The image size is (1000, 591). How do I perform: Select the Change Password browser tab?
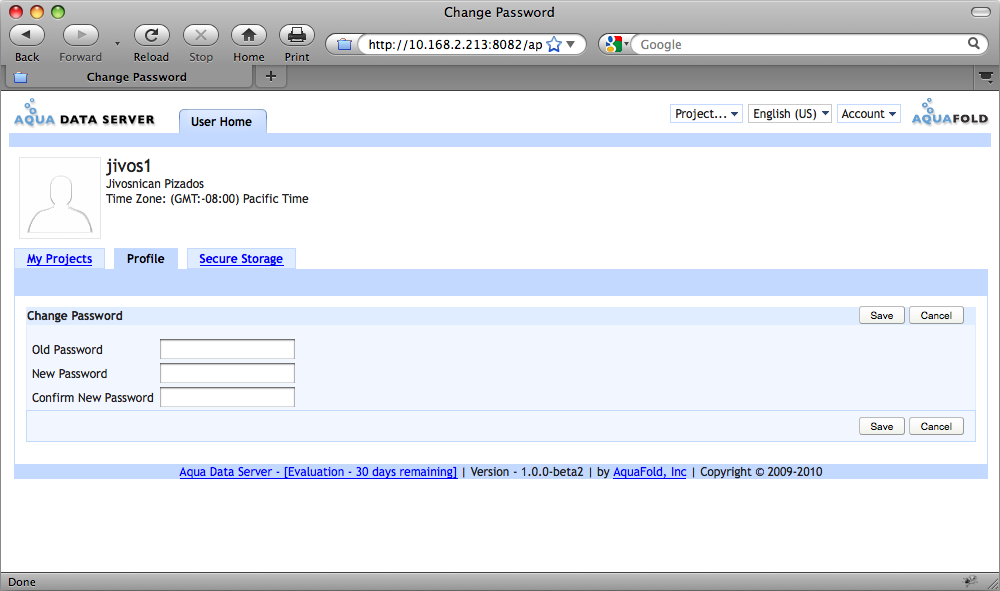[x=129, y=77]
